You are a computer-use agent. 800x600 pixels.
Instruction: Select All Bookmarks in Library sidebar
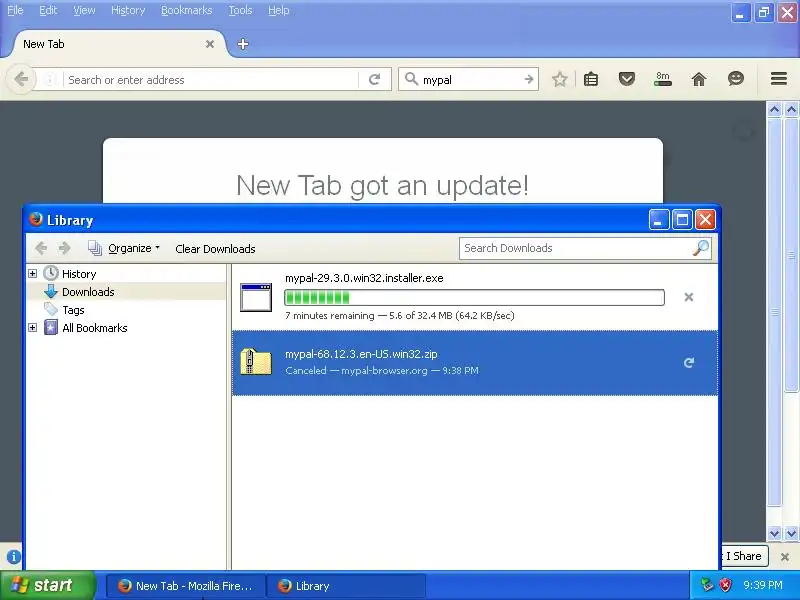tap(94, 328)
